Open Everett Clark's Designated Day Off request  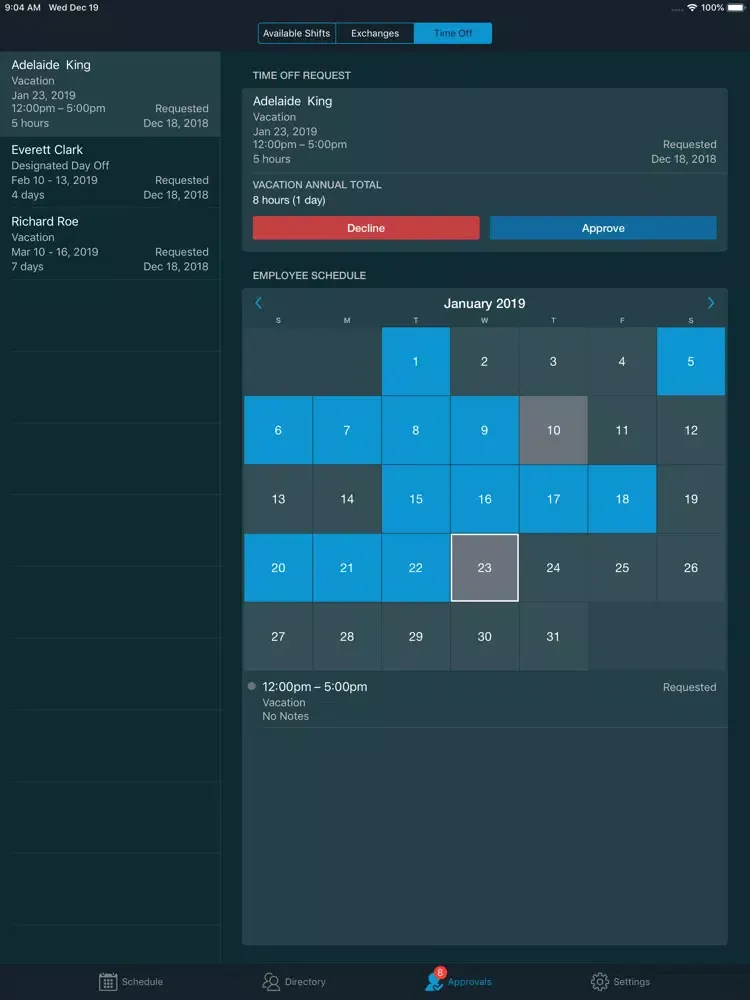tap(110, 172)
